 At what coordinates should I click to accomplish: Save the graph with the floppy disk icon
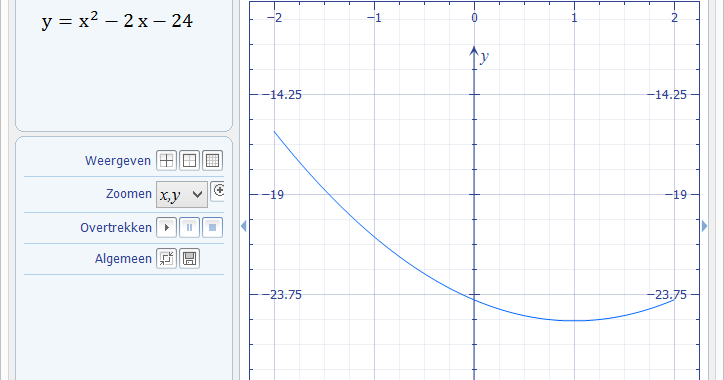[x=189, y=259]
